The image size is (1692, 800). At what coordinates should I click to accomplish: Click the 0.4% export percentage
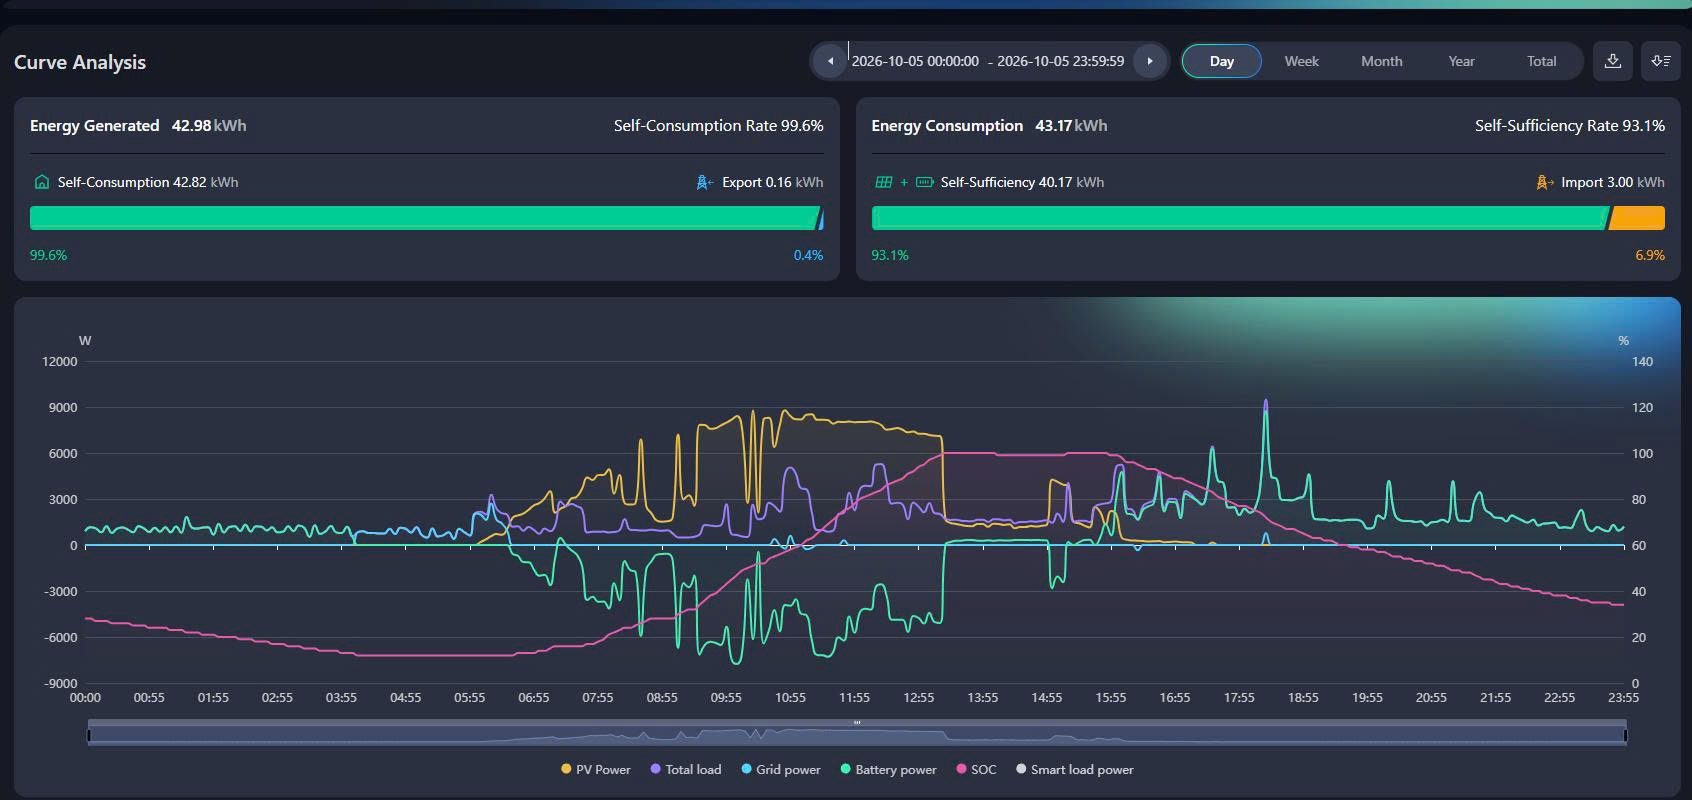[x=808, y=255]
